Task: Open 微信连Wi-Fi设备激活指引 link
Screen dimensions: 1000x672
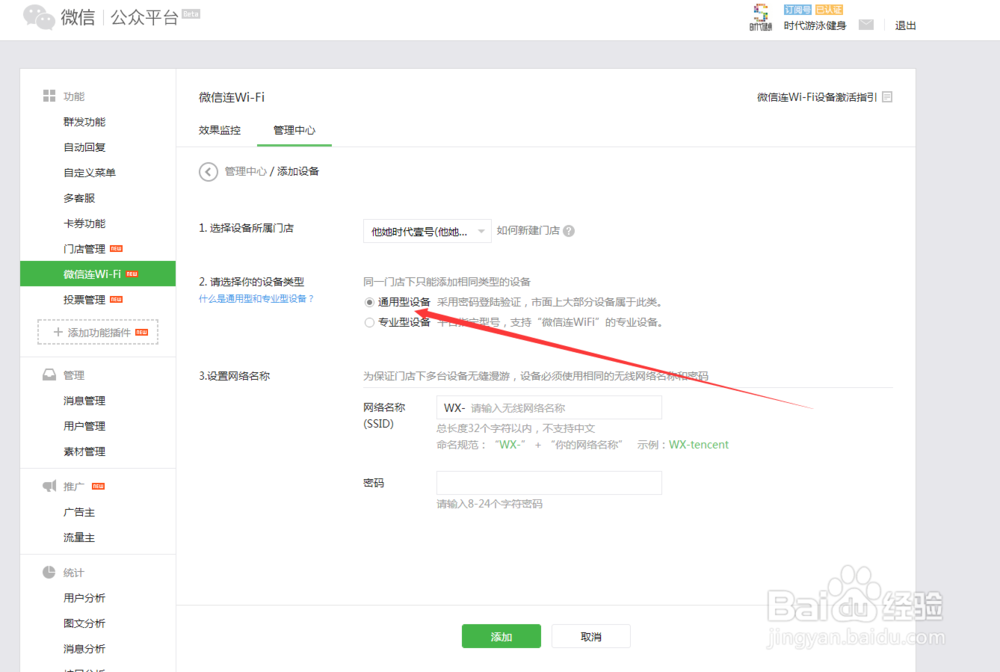Action: tap(816, 97)
